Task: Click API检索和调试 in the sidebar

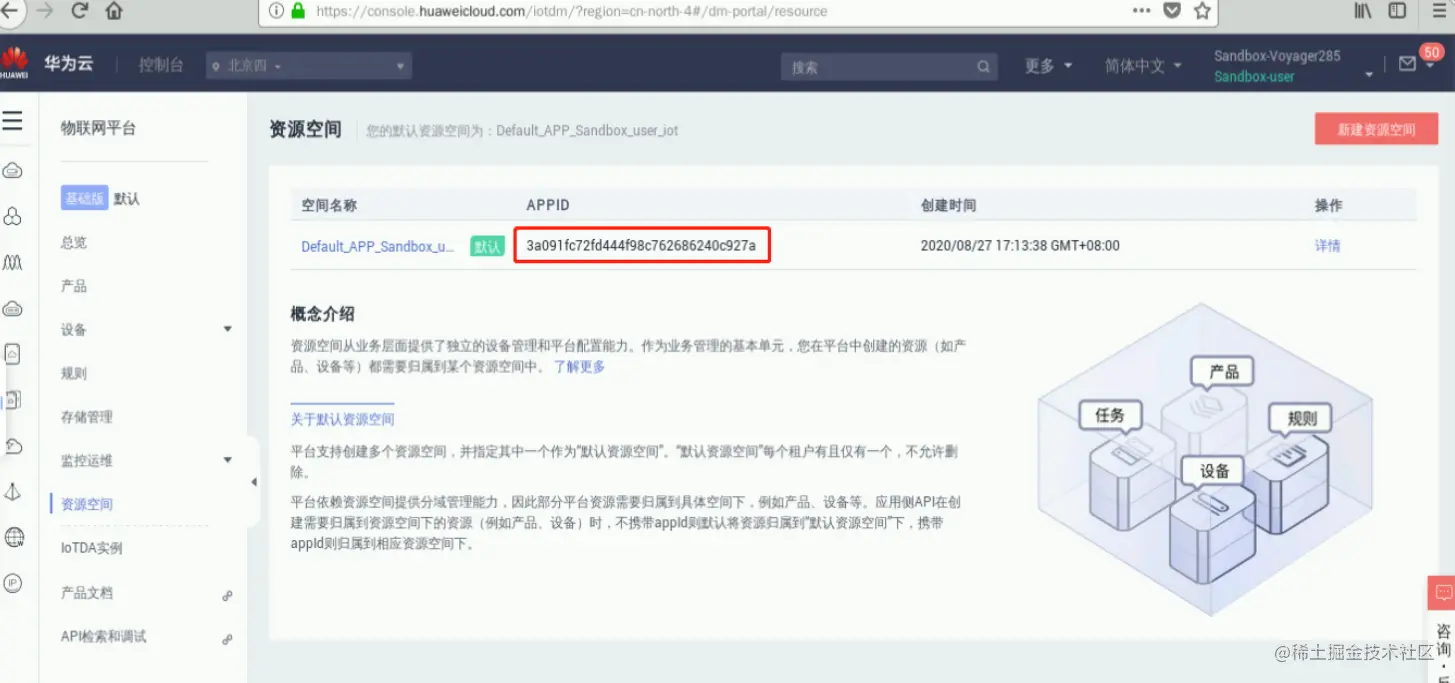Action: coord(104,636)
